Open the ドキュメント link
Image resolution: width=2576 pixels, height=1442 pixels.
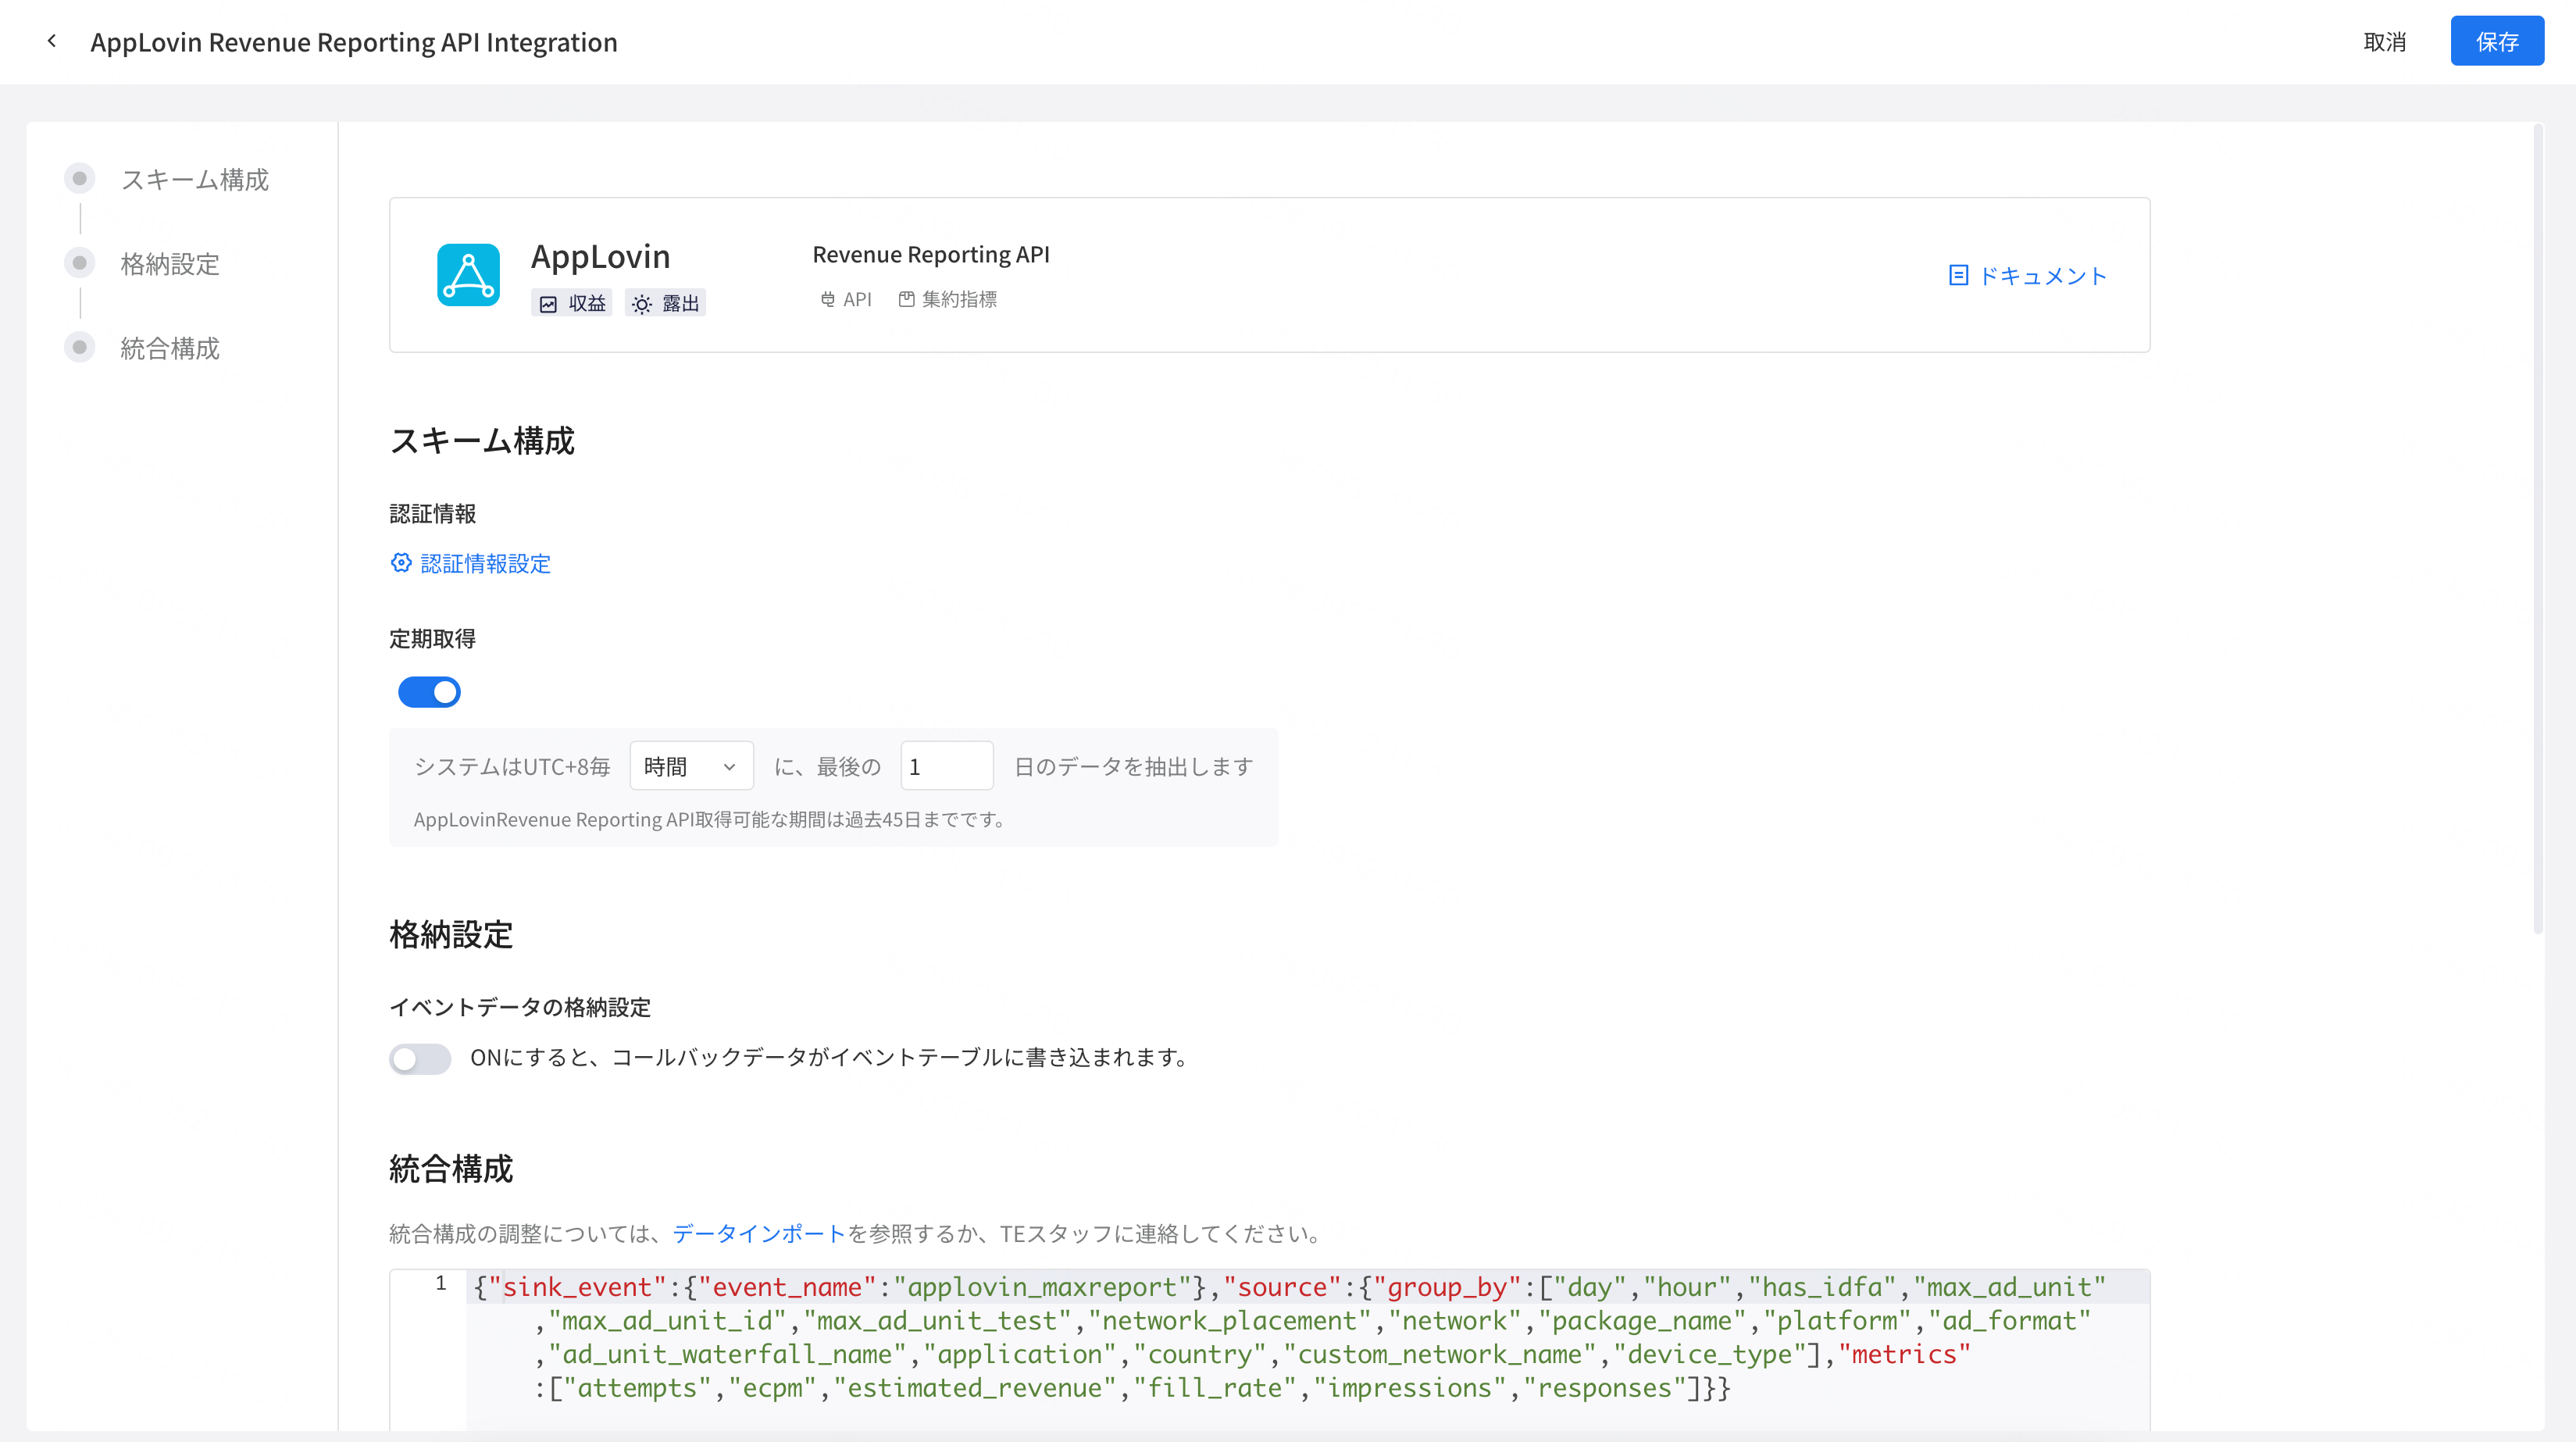tap(2043, 275)
